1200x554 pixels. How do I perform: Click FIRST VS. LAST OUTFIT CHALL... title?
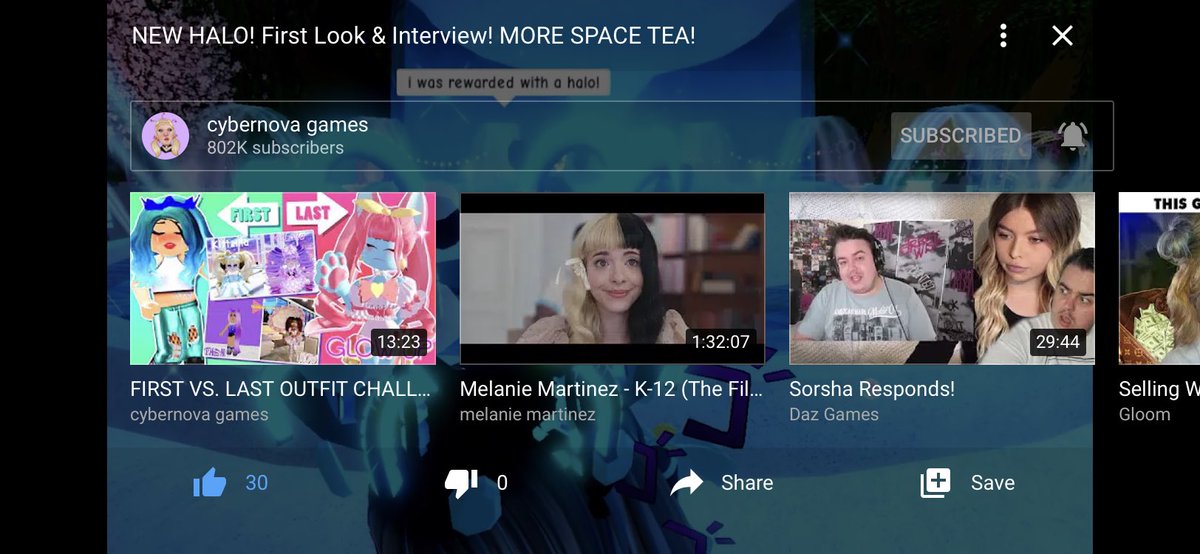point(281,389)
